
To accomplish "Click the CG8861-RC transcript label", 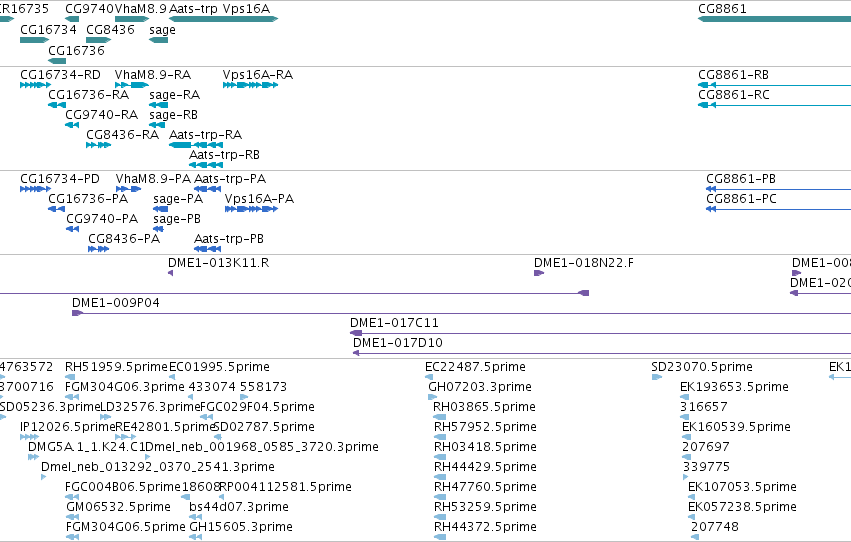I will click(x=734, y=94).
